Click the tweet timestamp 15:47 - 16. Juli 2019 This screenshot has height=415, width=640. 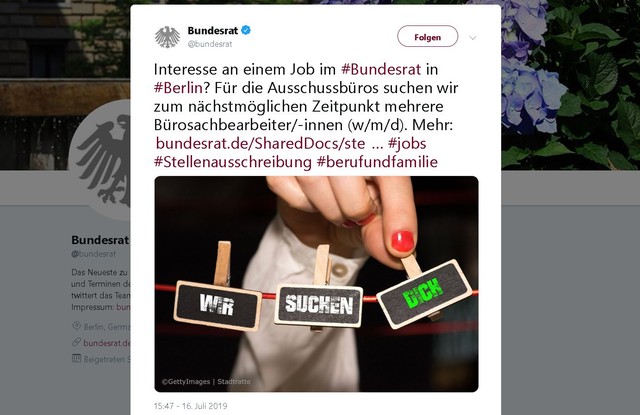191,406
